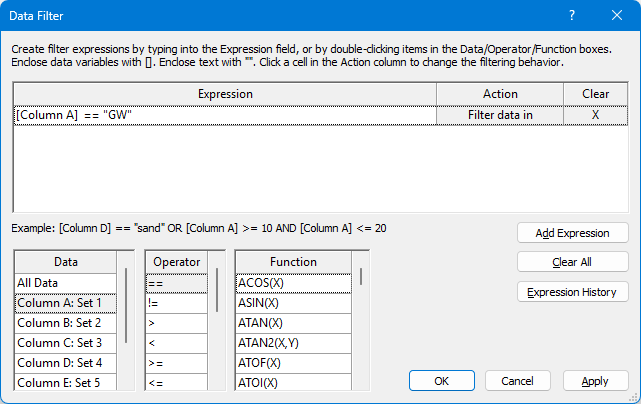Pick Column C: Set 3 from Data list
The height and width of the screenshot is (404, 641).
point(66,342)
